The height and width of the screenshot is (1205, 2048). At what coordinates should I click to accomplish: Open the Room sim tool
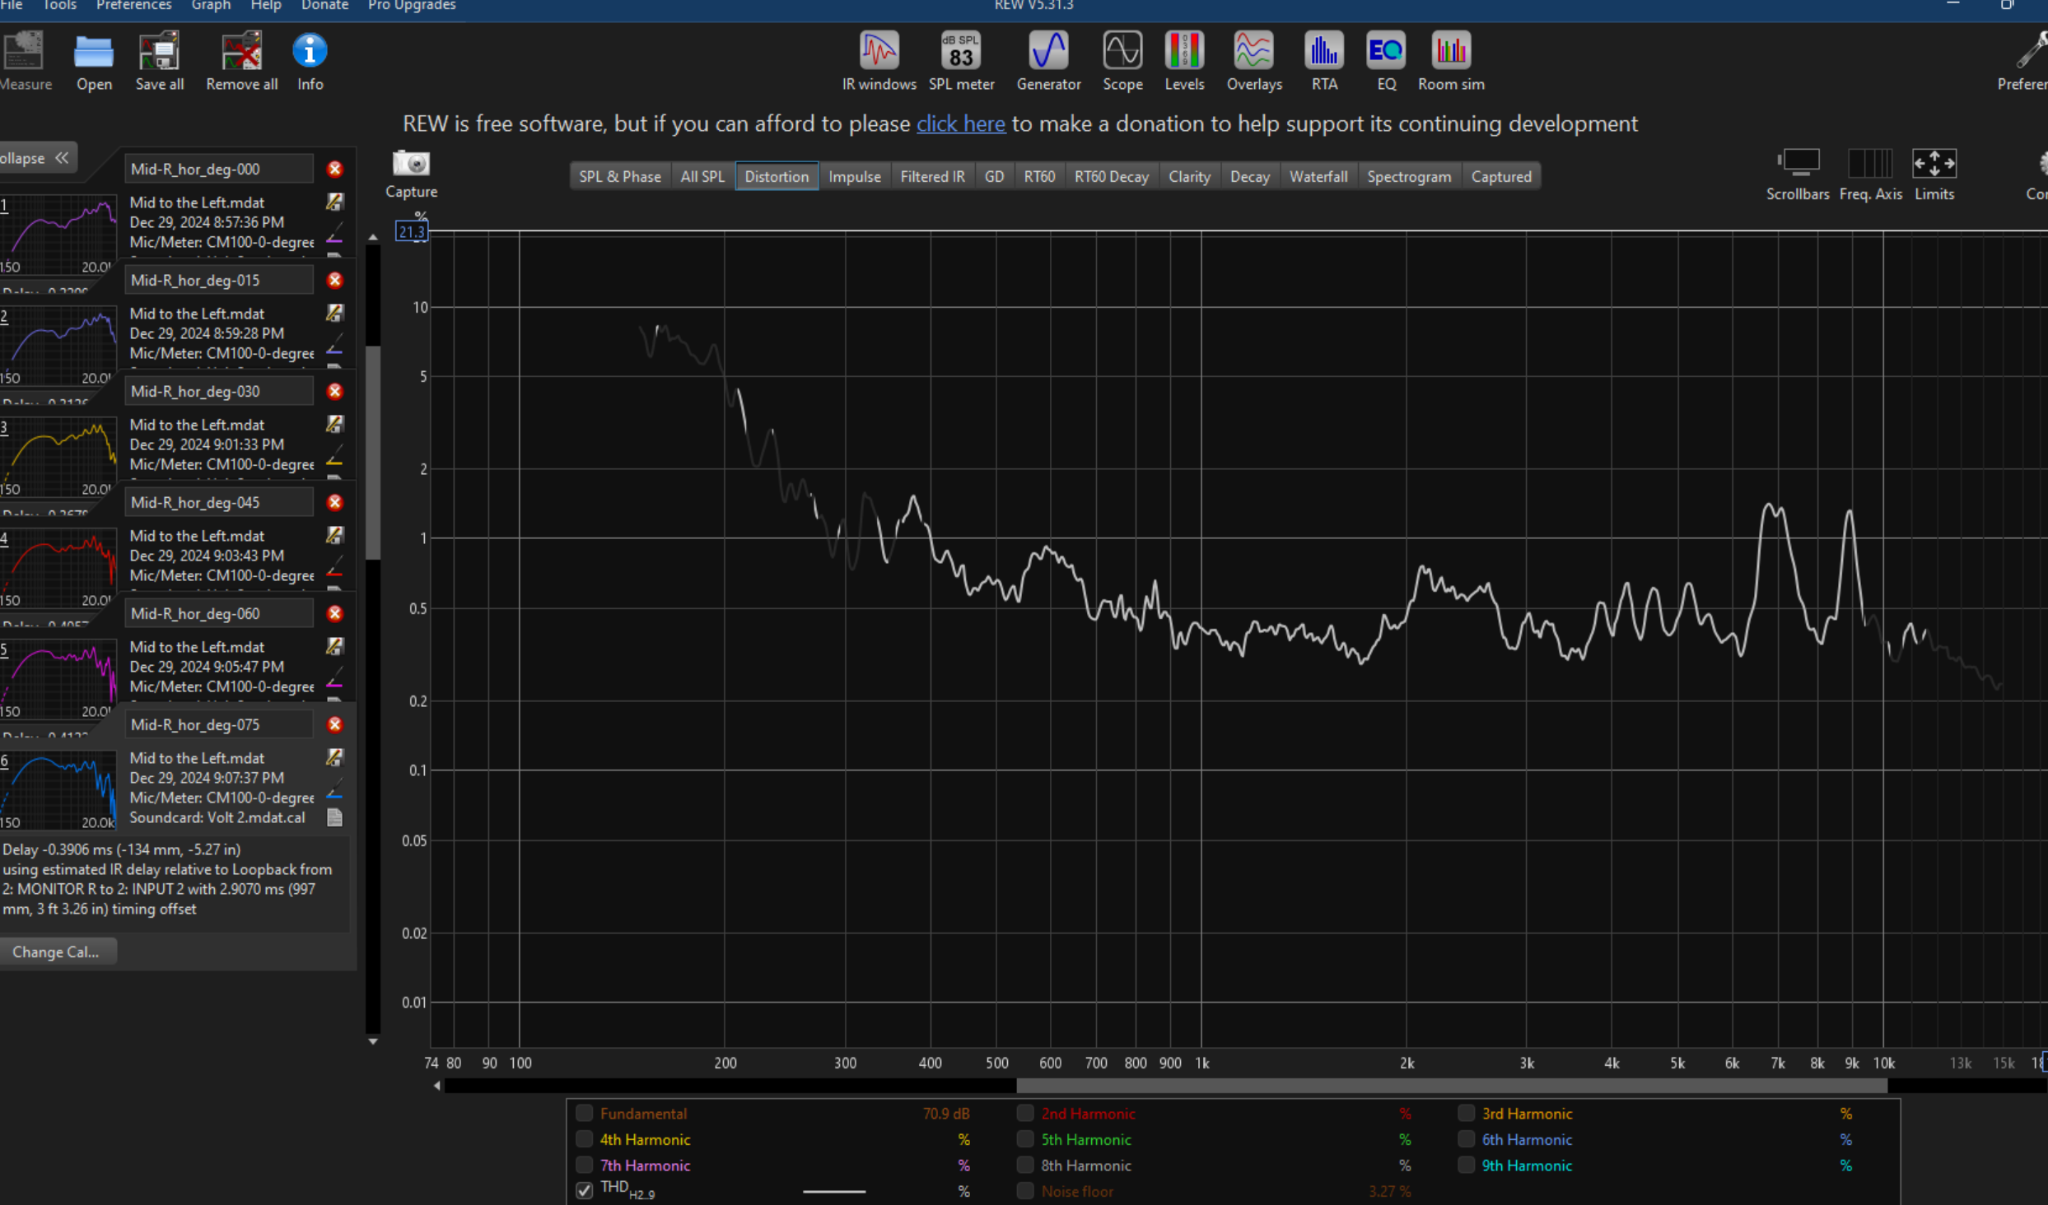(1451, 61)
